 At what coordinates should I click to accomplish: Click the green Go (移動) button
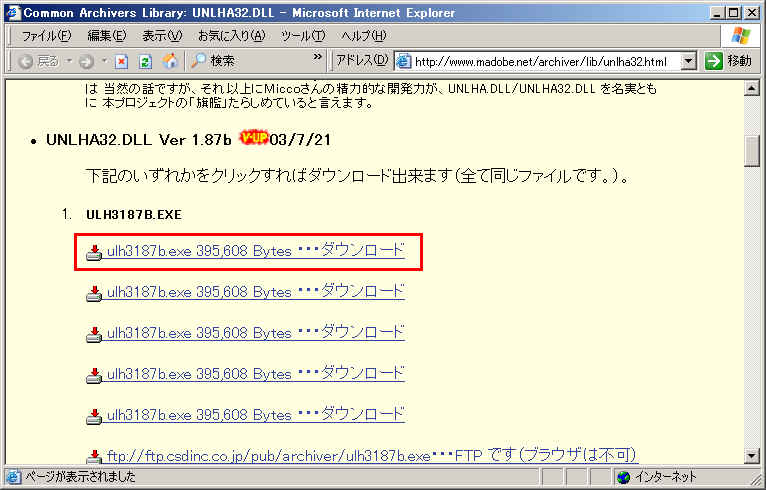pyautogui.click(x=728, y=61)
